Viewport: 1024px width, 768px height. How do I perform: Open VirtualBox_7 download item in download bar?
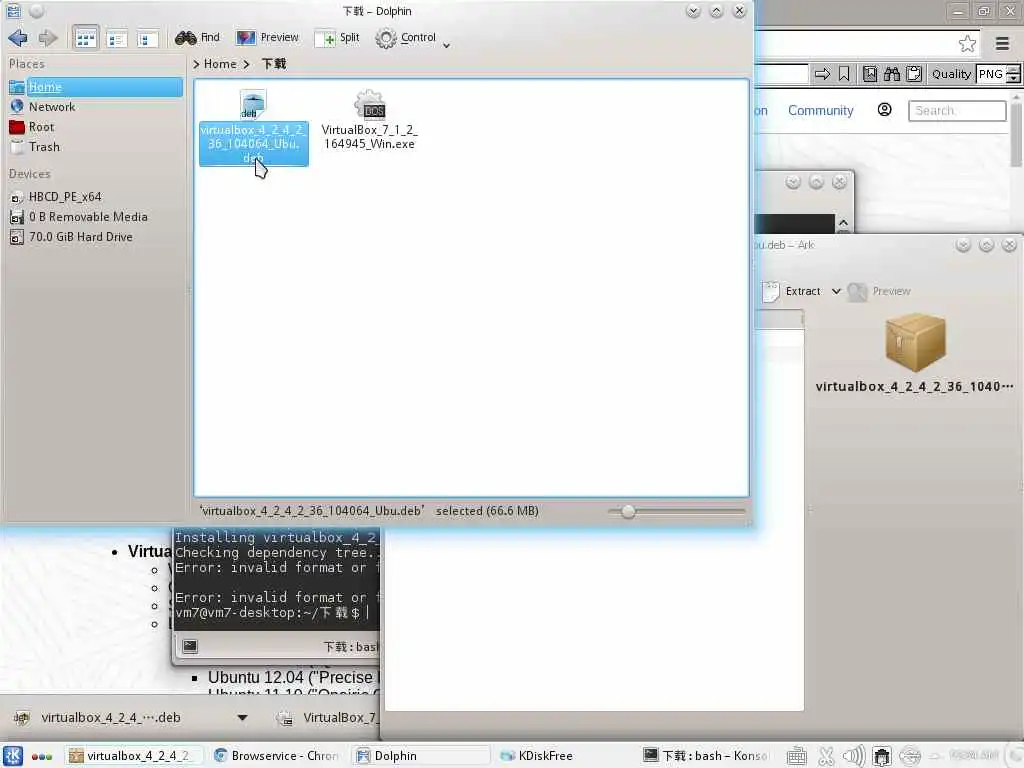[327, 718]
